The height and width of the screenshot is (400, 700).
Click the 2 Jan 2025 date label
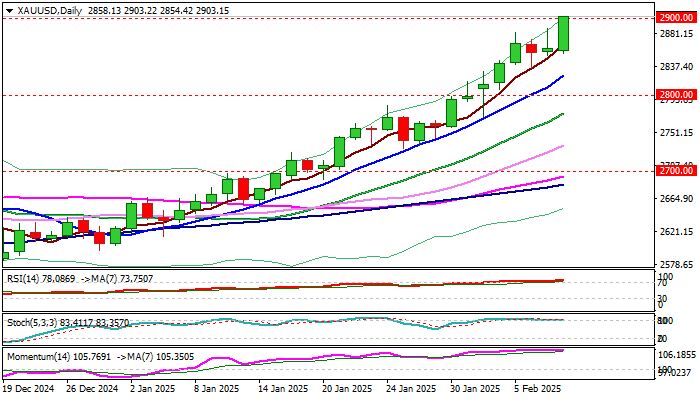156,388
